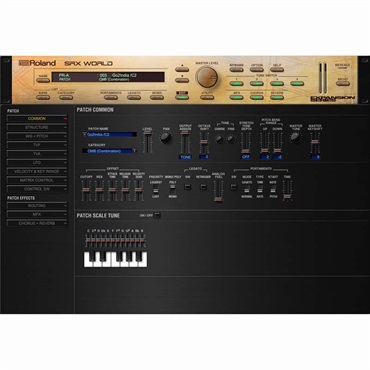
Task: Open the Matrix Control section
Action: click(x=37, y=180)
